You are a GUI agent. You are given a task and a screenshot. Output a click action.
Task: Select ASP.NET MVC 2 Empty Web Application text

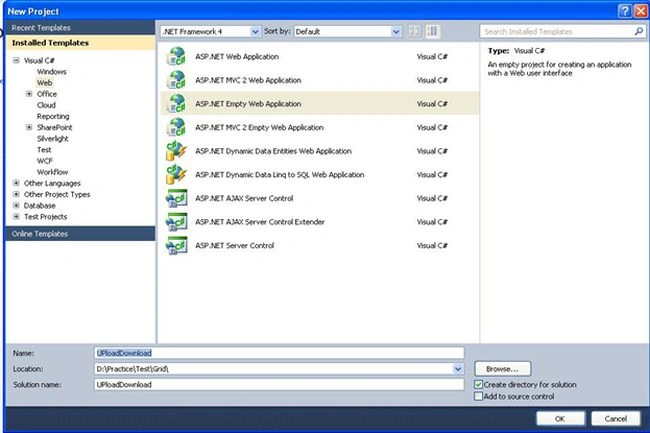click(x=260, y=128)
